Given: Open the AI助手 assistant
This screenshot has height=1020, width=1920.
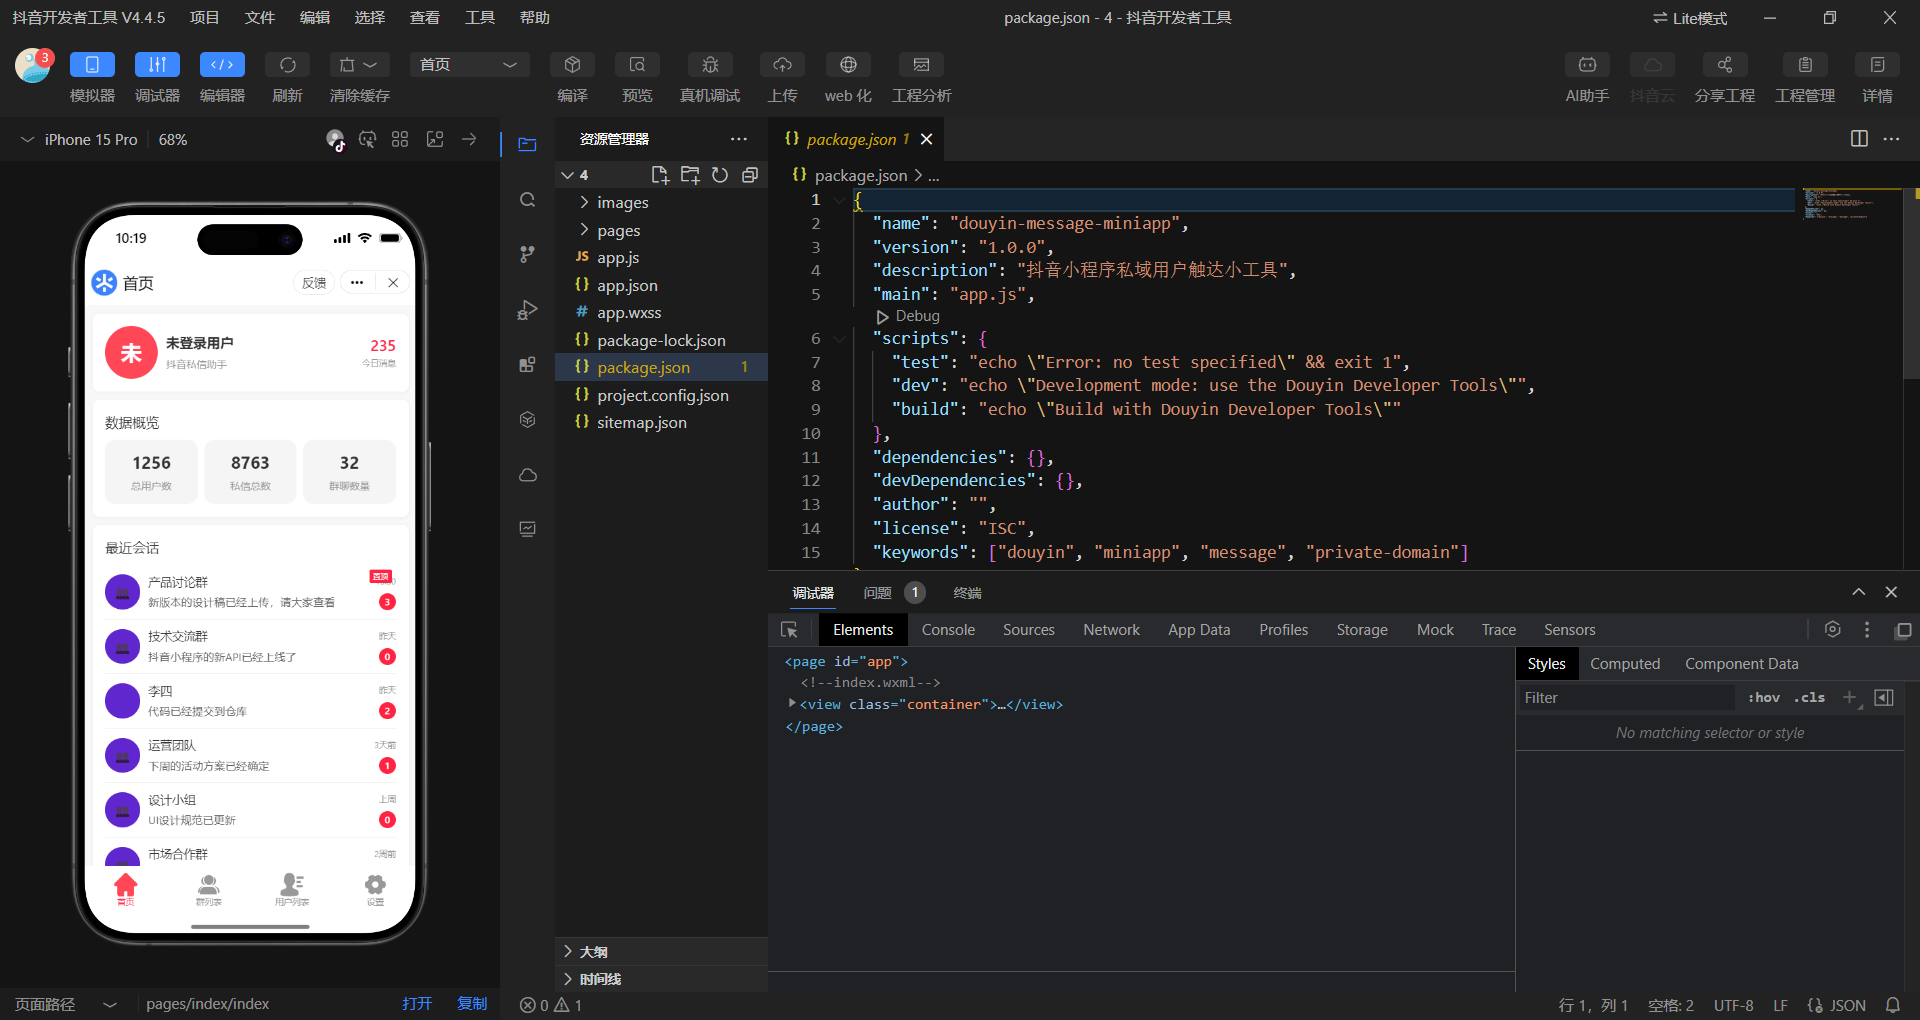Looking at the screenshot, I should click(1586, 65).
